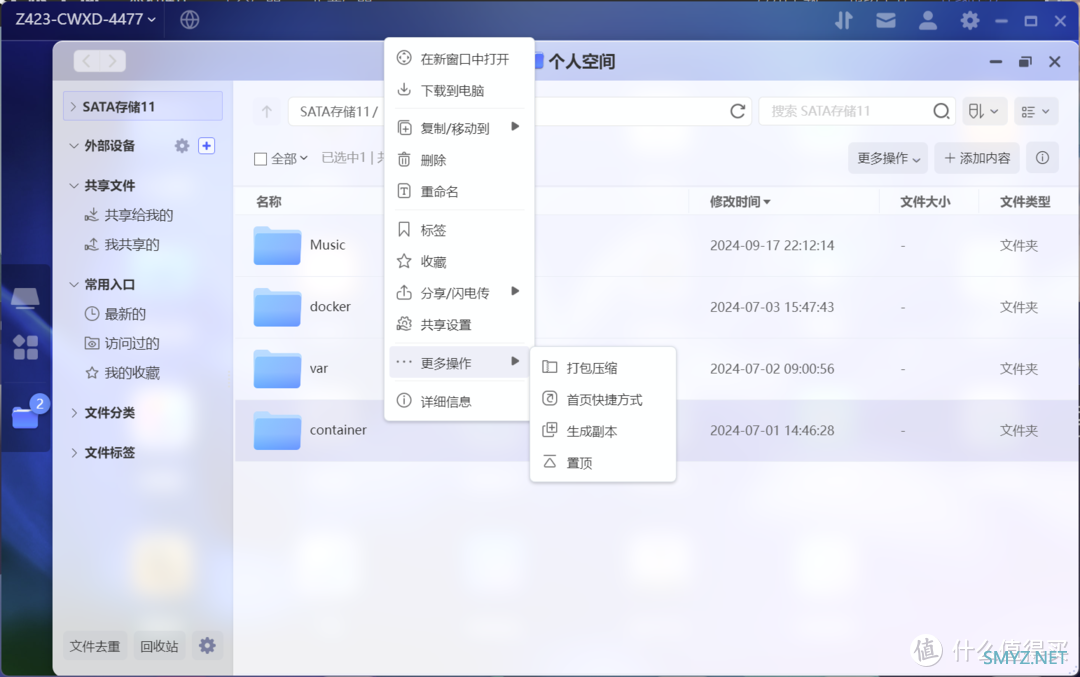Open 我共享的 in sidebar
The image size is (1080, 677).
[x=122, y=244]
